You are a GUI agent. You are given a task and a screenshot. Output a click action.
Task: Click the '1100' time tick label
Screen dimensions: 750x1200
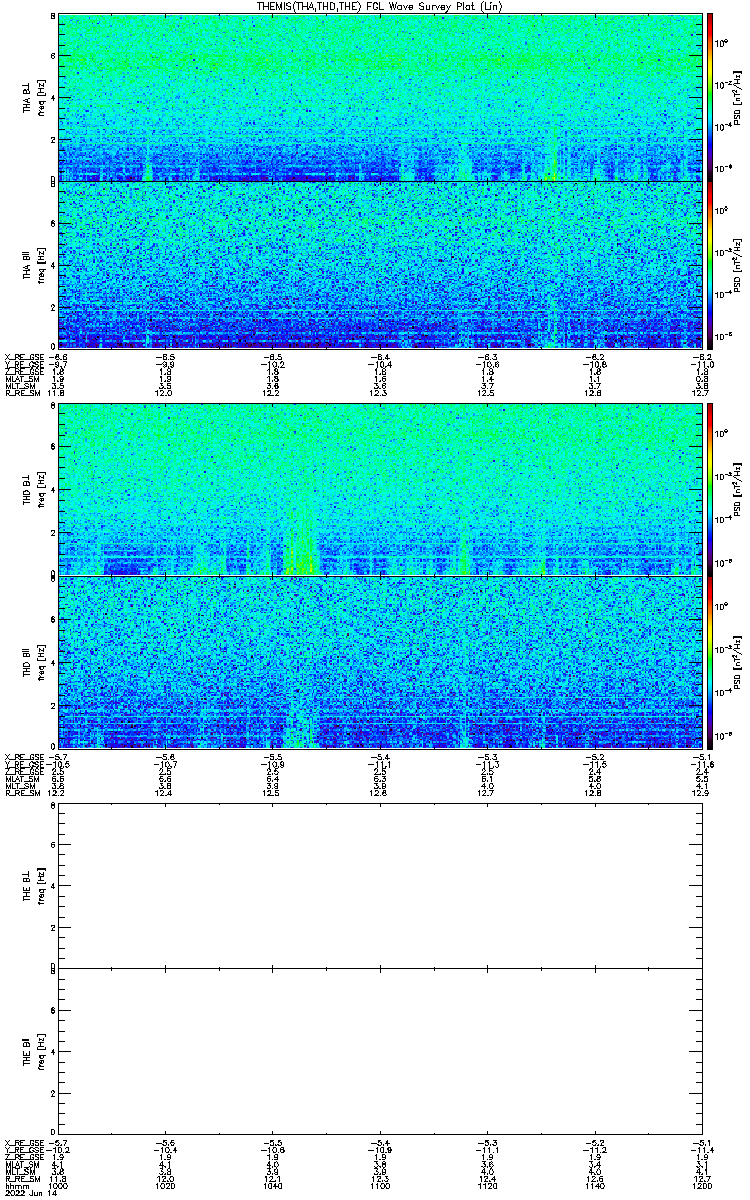[x=379, y=1186]
